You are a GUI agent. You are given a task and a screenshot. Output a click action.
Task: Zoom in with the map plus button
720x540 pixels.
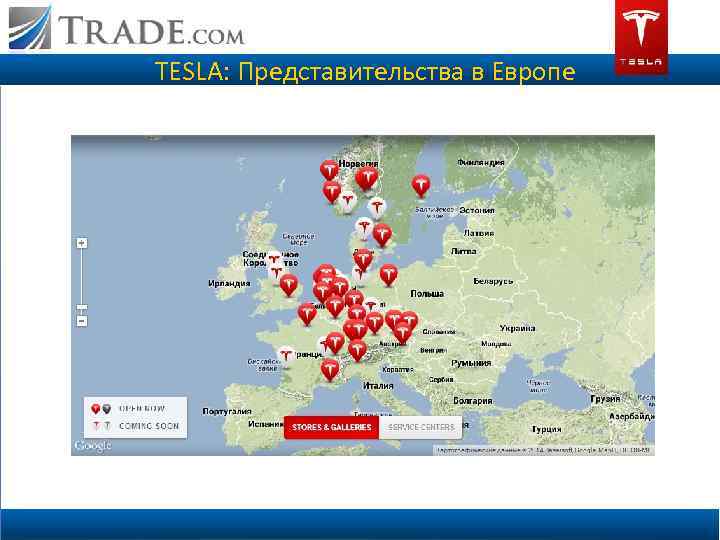pyautogui.click(x=82, y=243)
